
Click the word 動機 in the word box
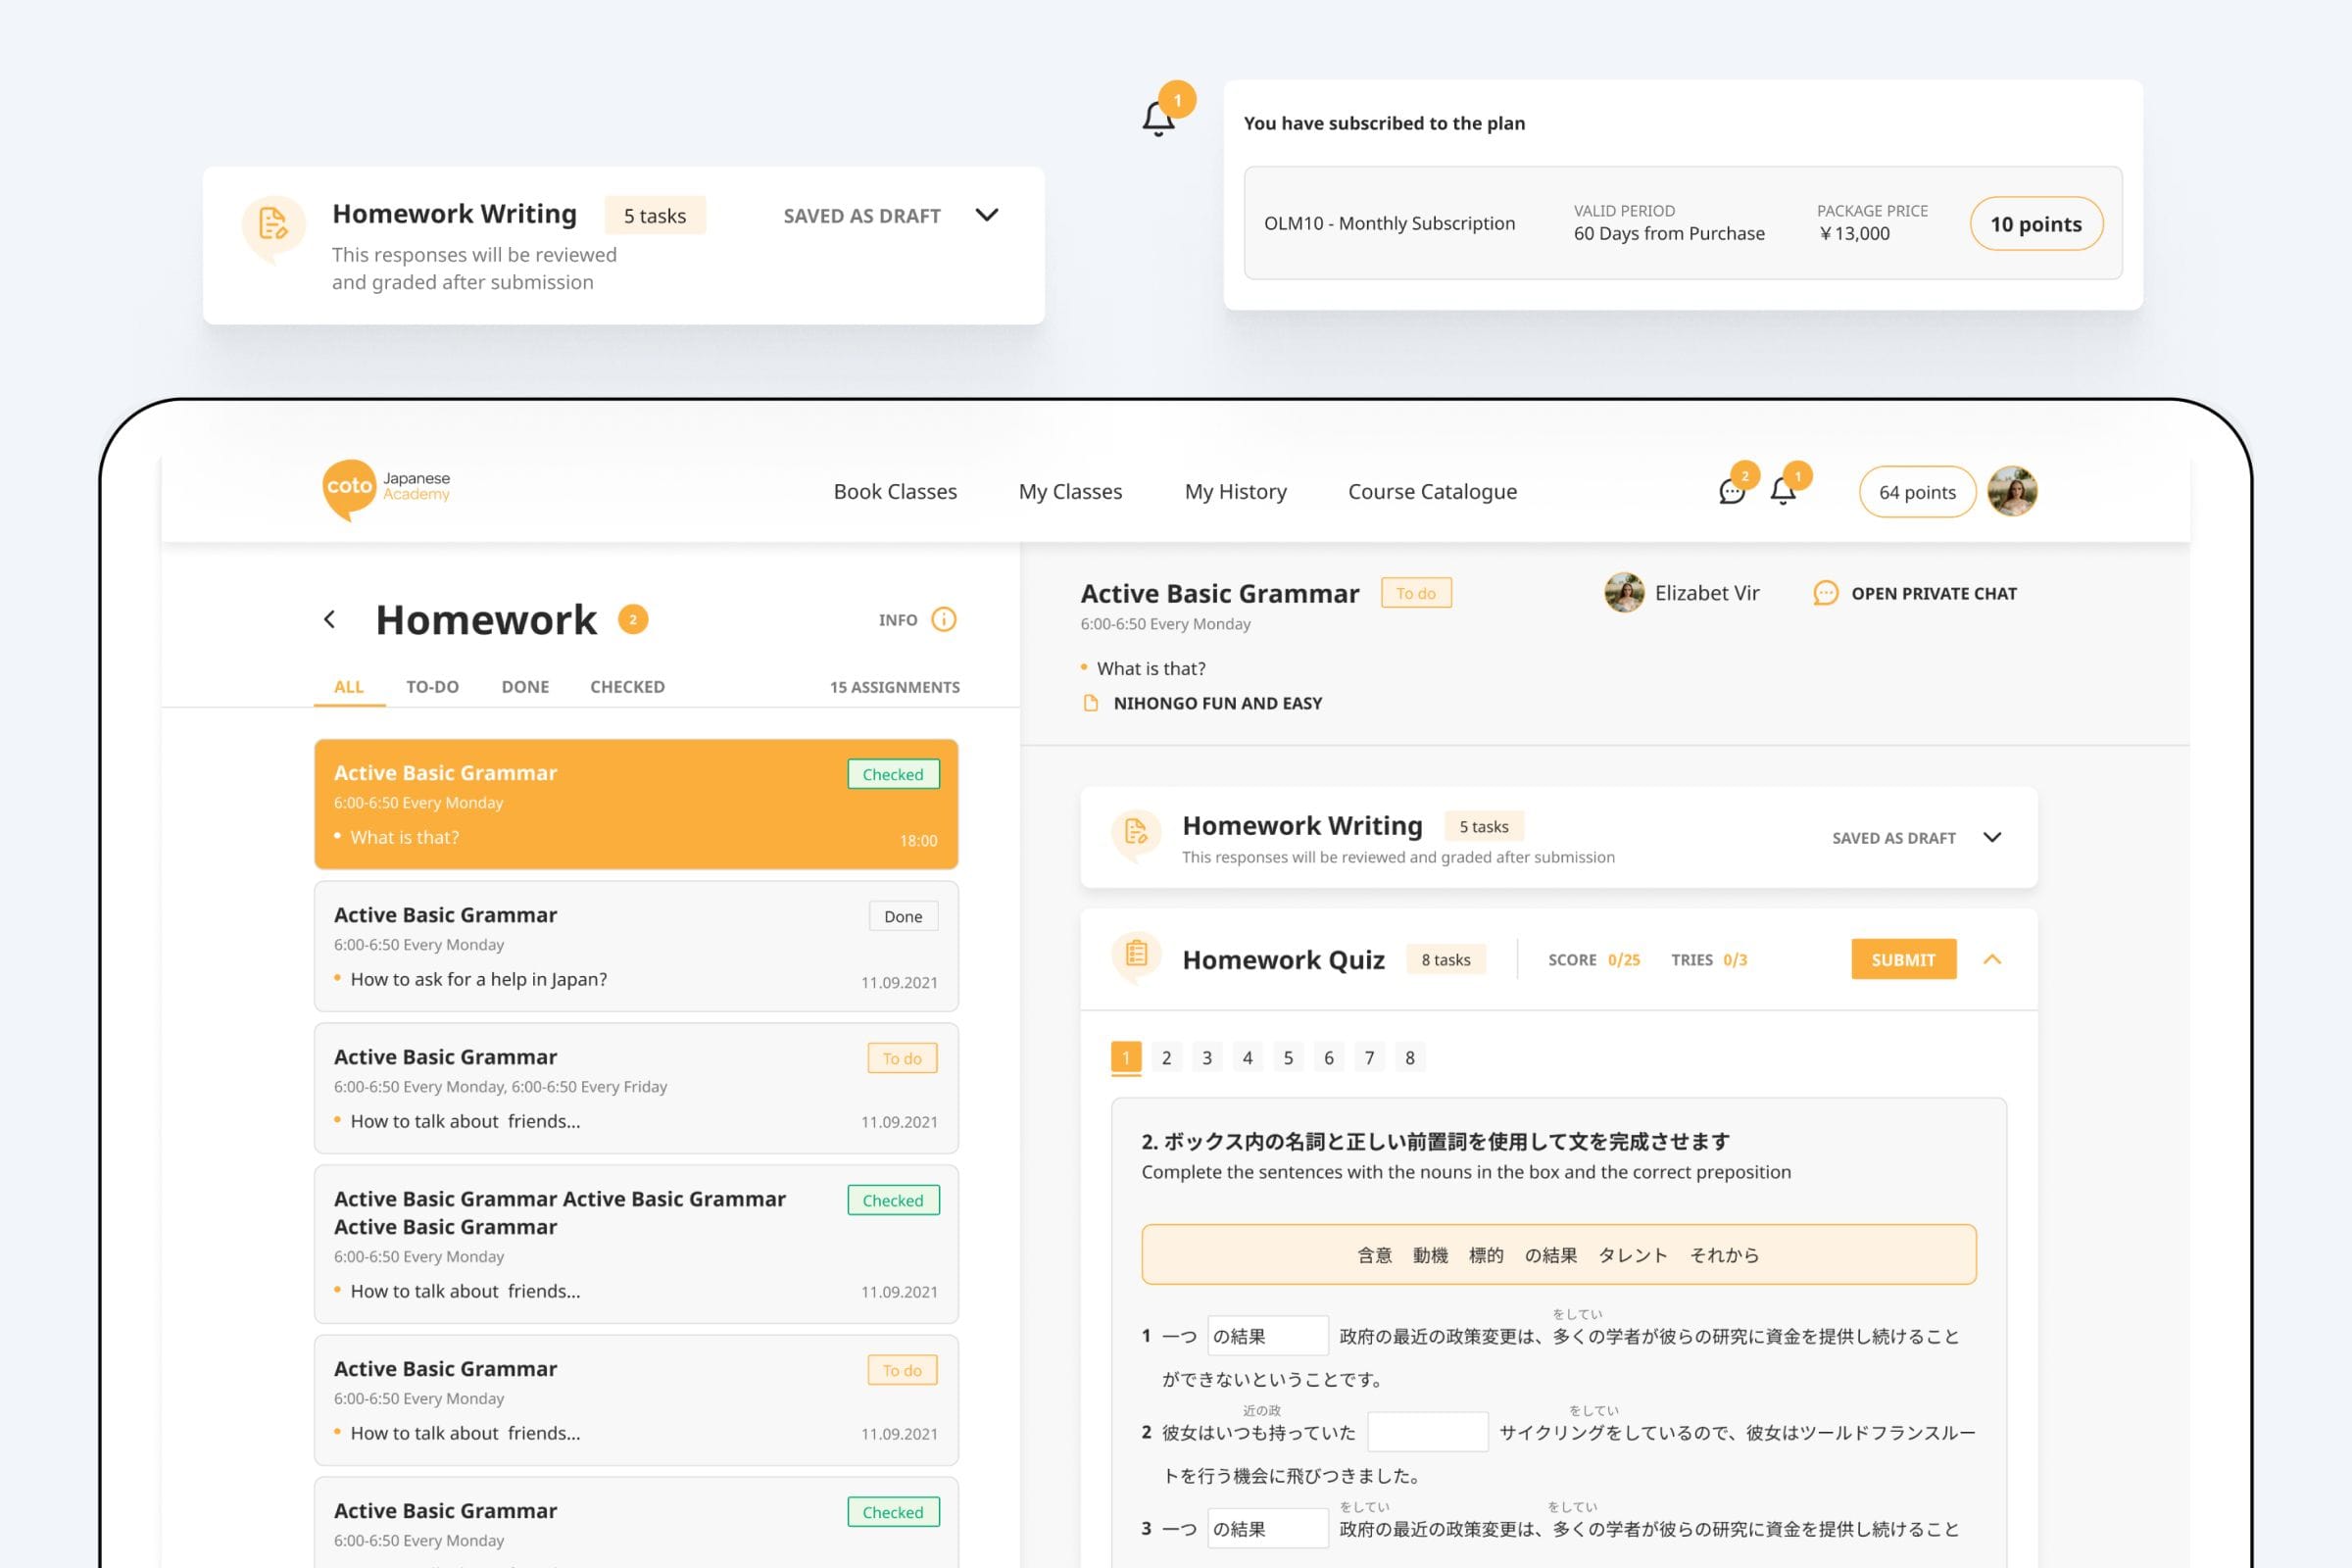pos(1430,1255)
